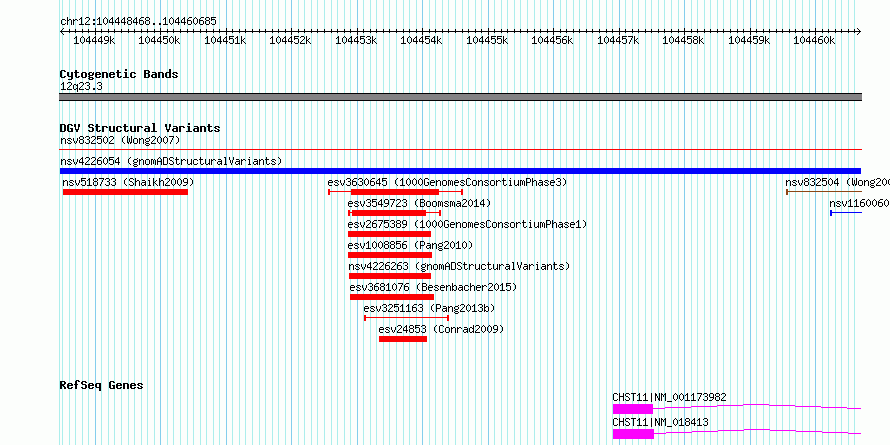The width and height of the screenshot is (890, 445).
Task: Click the 104457k ruler tick label
Action: pos(618,40)
